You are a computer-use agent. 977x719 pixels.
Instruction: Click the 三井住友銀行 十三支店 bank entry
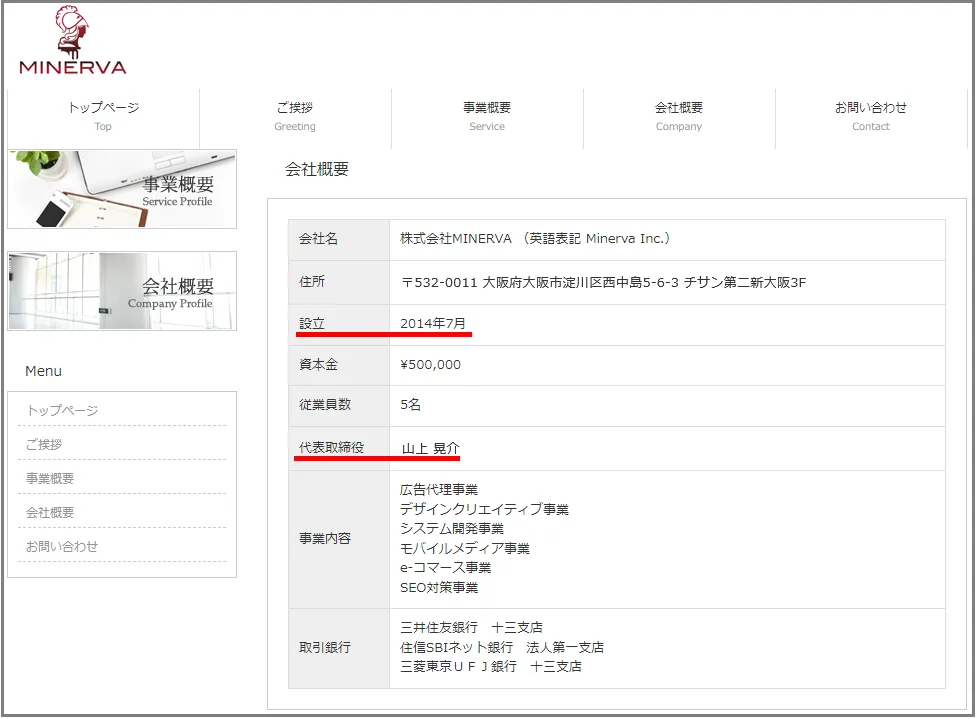pos(471,628)
